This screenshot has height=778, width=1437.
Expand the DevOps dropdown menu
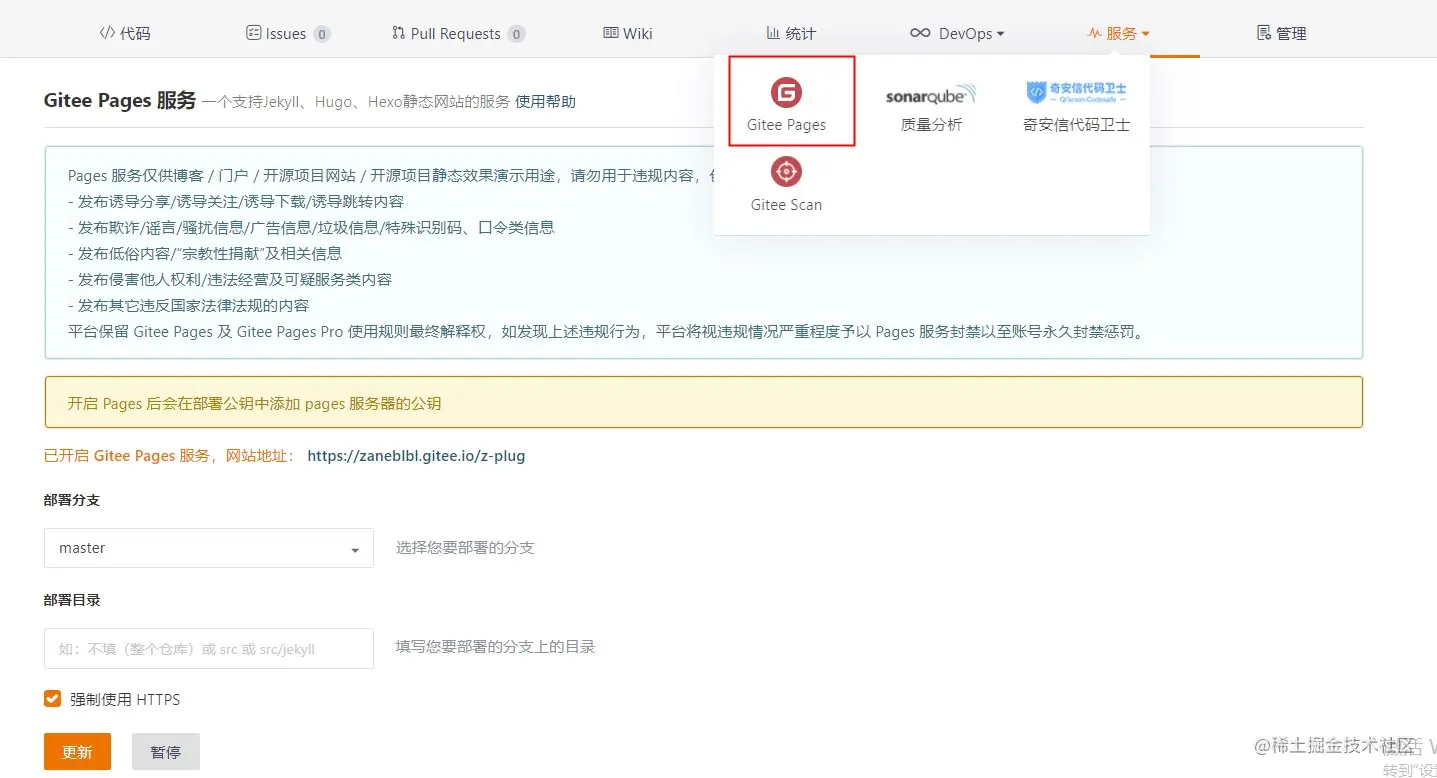(957, 33)
